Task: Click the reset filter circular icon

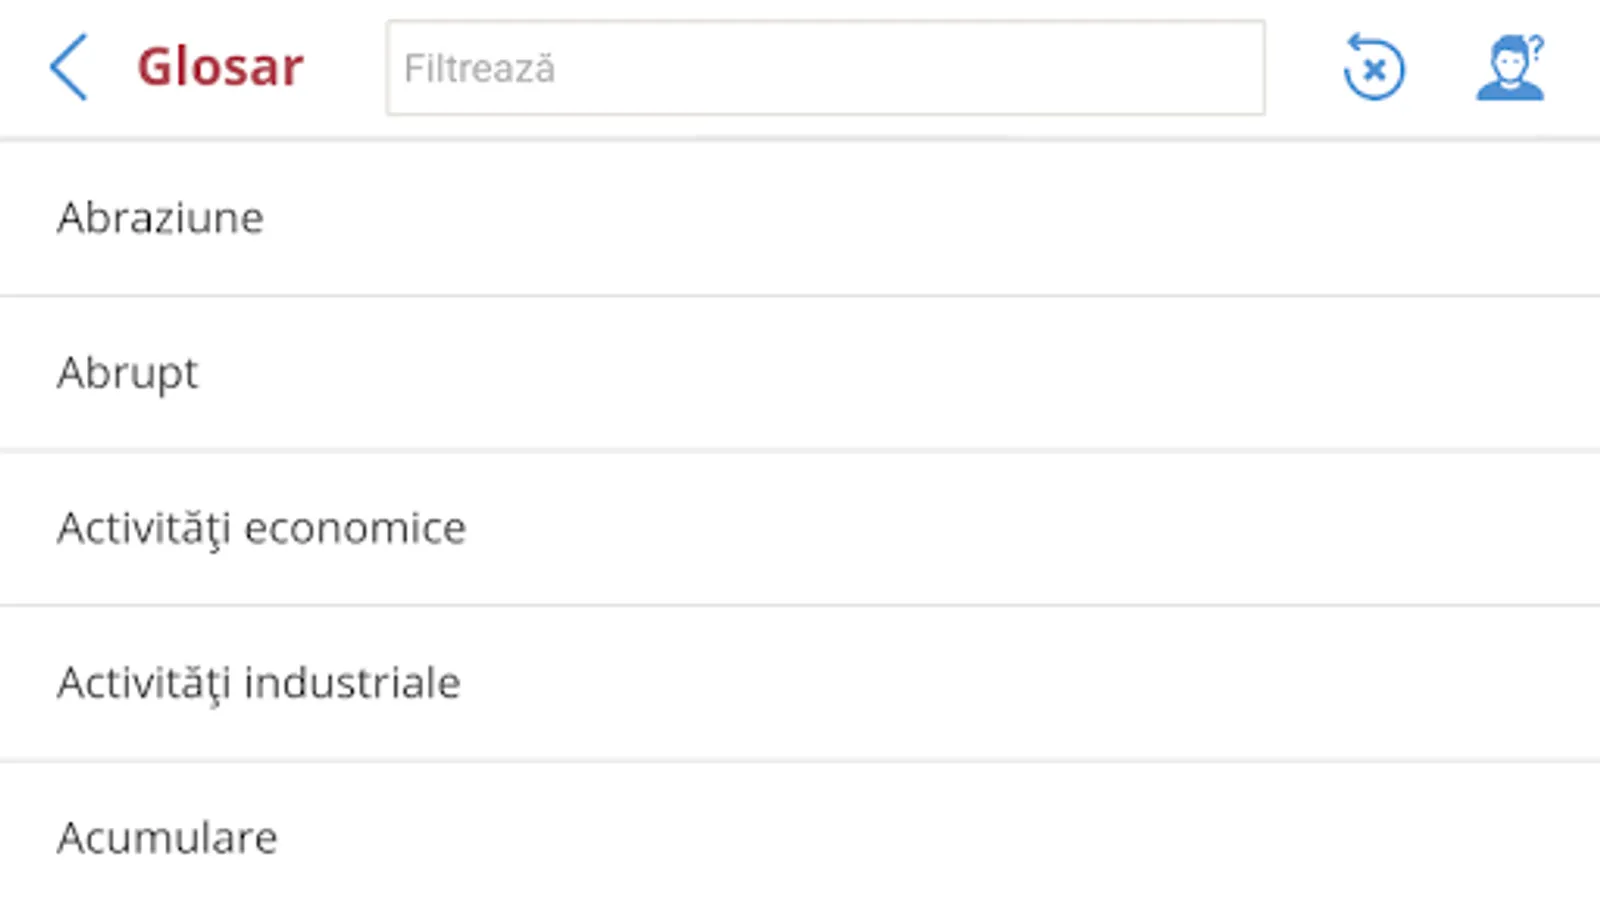Action: 1374,68
